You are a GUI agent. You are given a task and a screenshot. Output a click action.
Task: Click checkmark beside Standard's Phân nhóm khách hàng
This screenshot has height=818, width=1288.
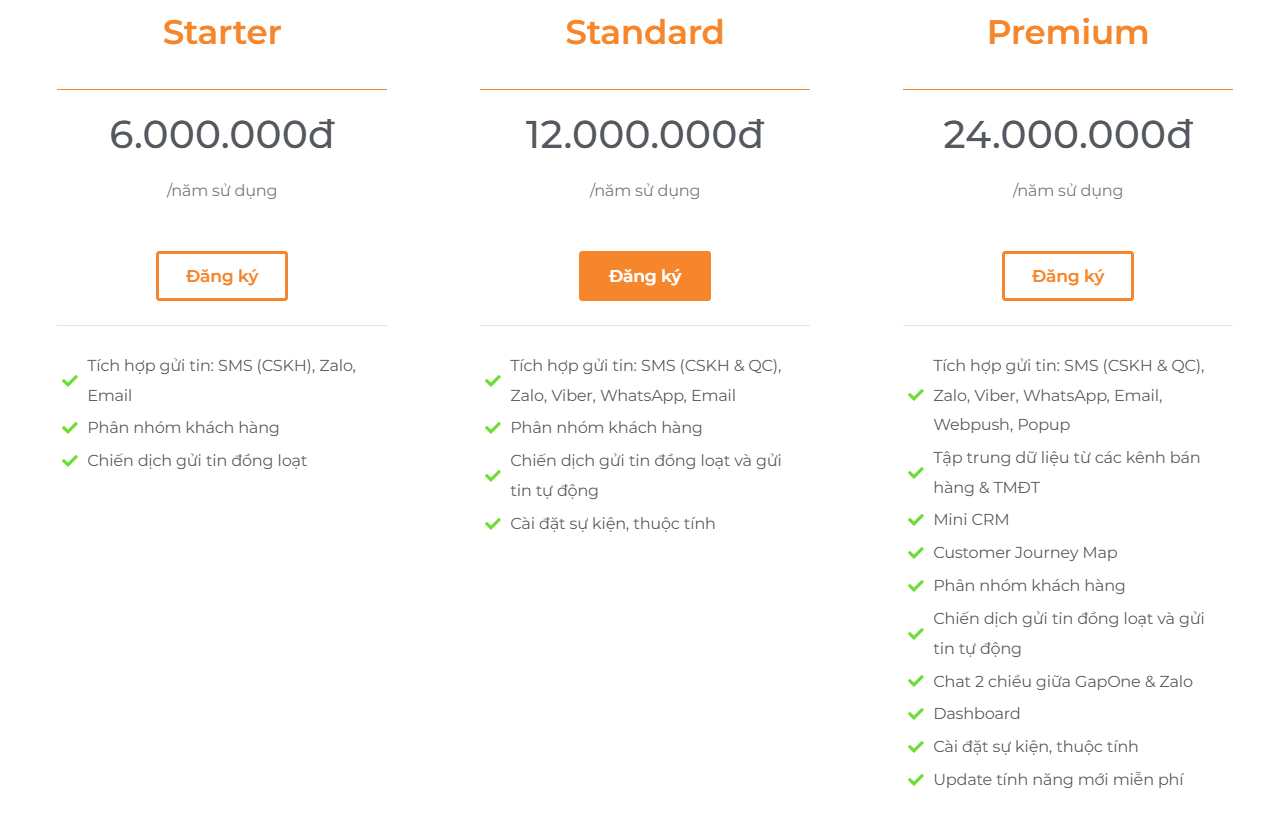[493, 428]
